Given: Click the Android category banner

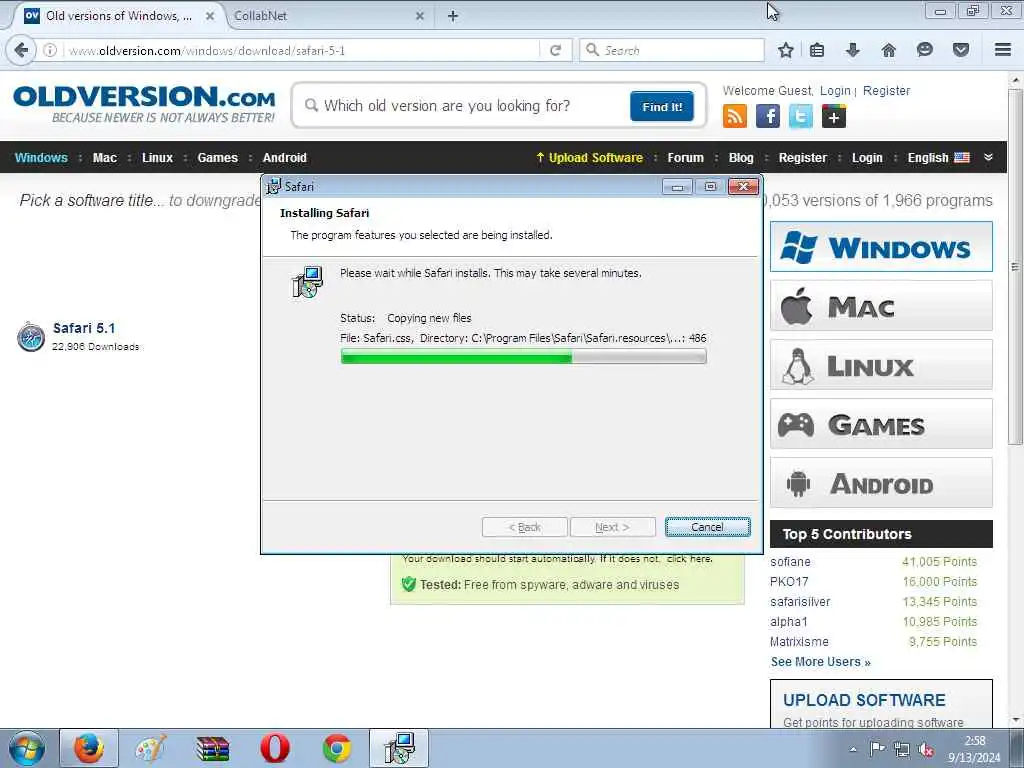Looking at the screenshot, I should (881, 483).
